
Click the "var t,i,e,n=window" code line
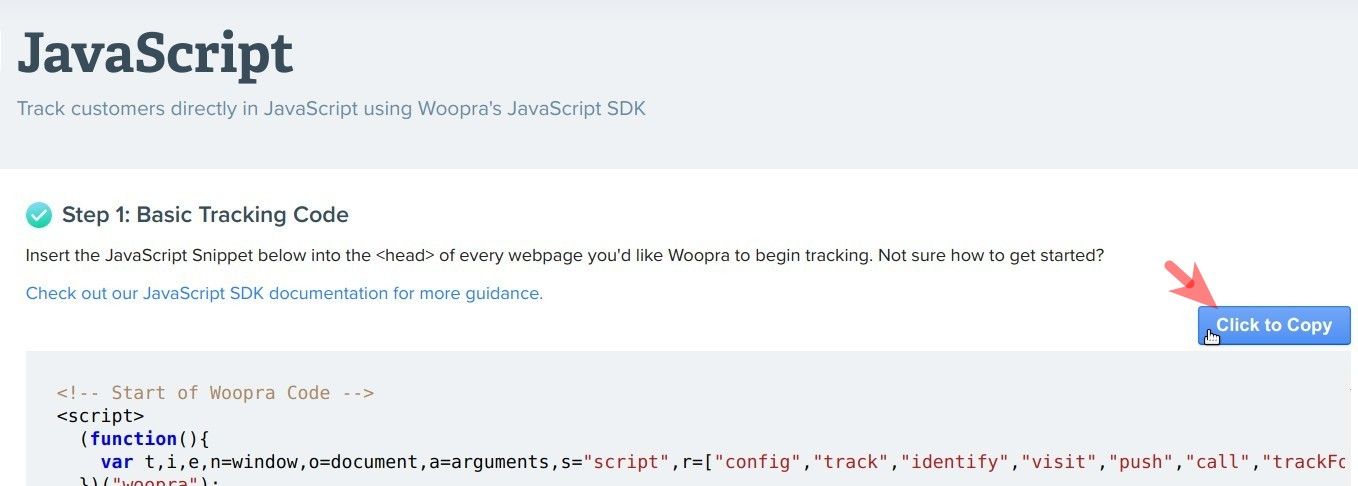tap(725, 462)
